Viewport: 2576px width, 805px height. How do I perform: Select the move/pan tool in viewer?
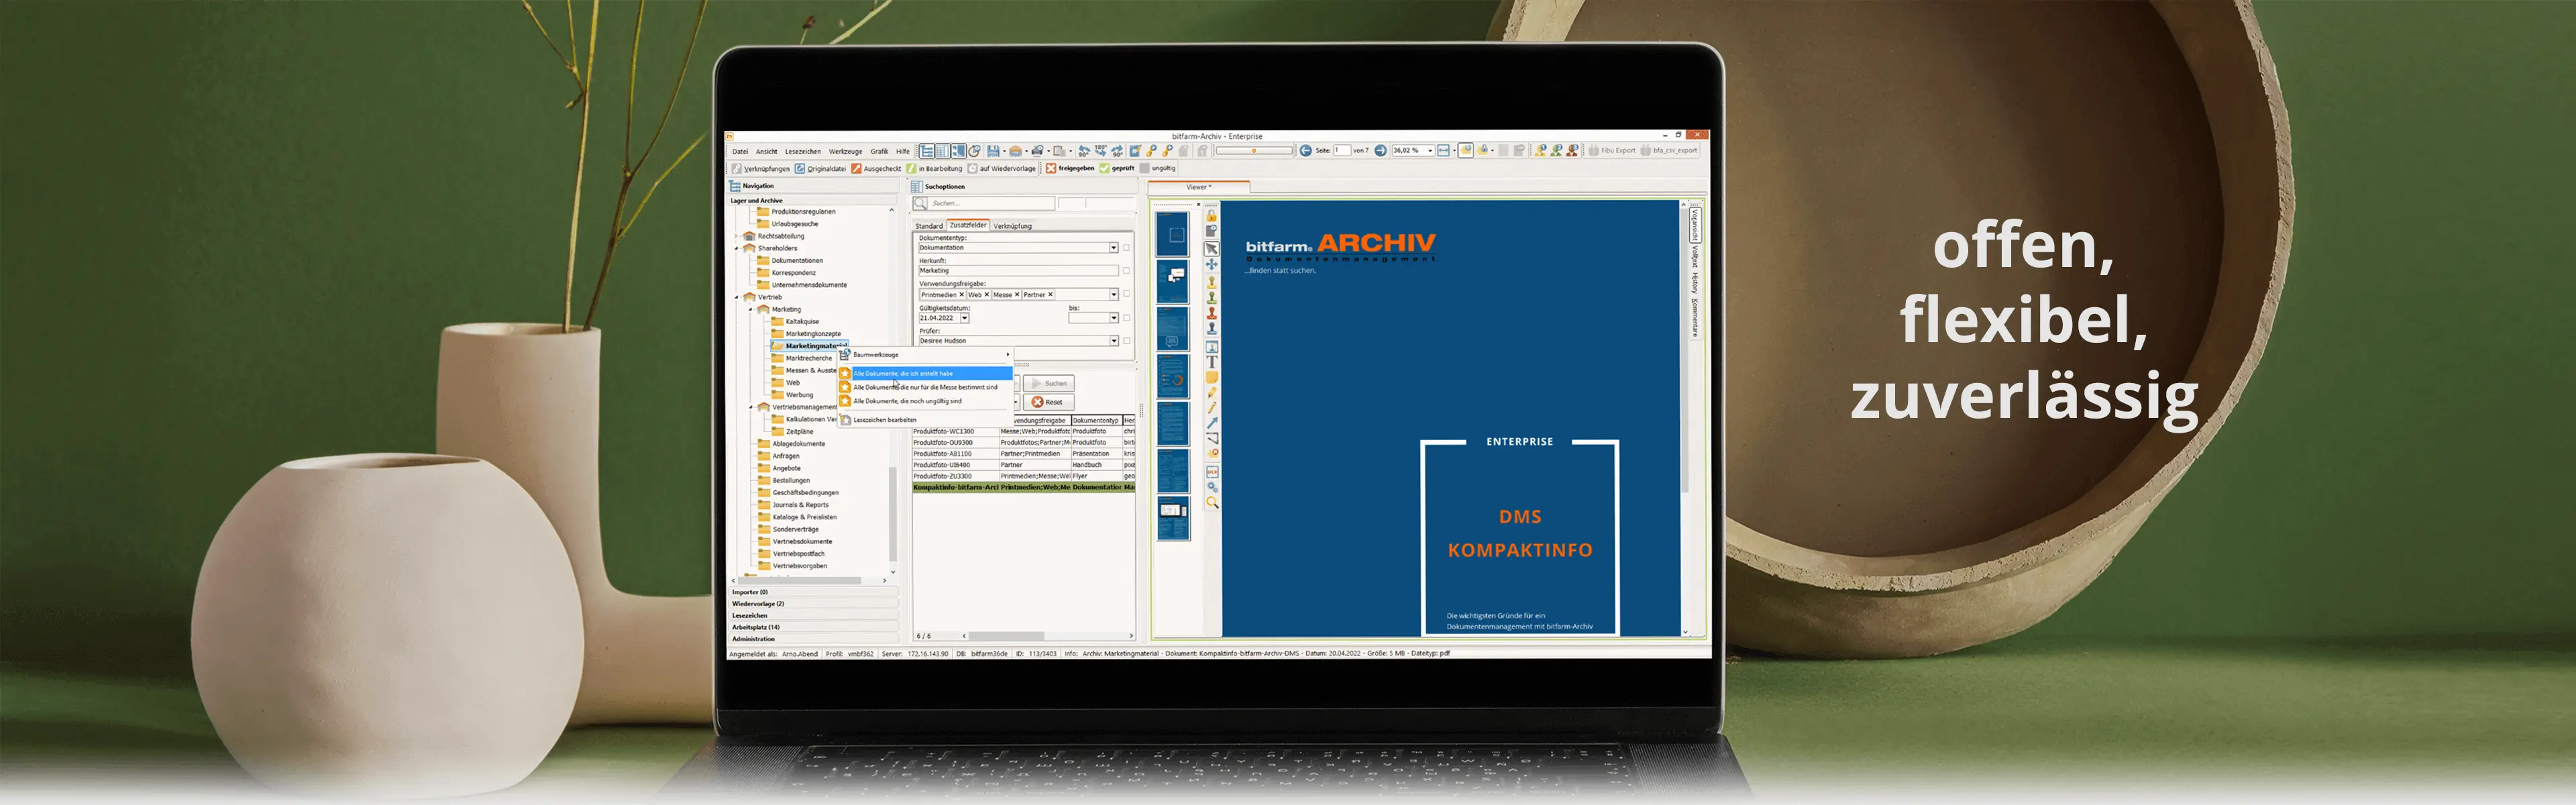coord(1211,264)
